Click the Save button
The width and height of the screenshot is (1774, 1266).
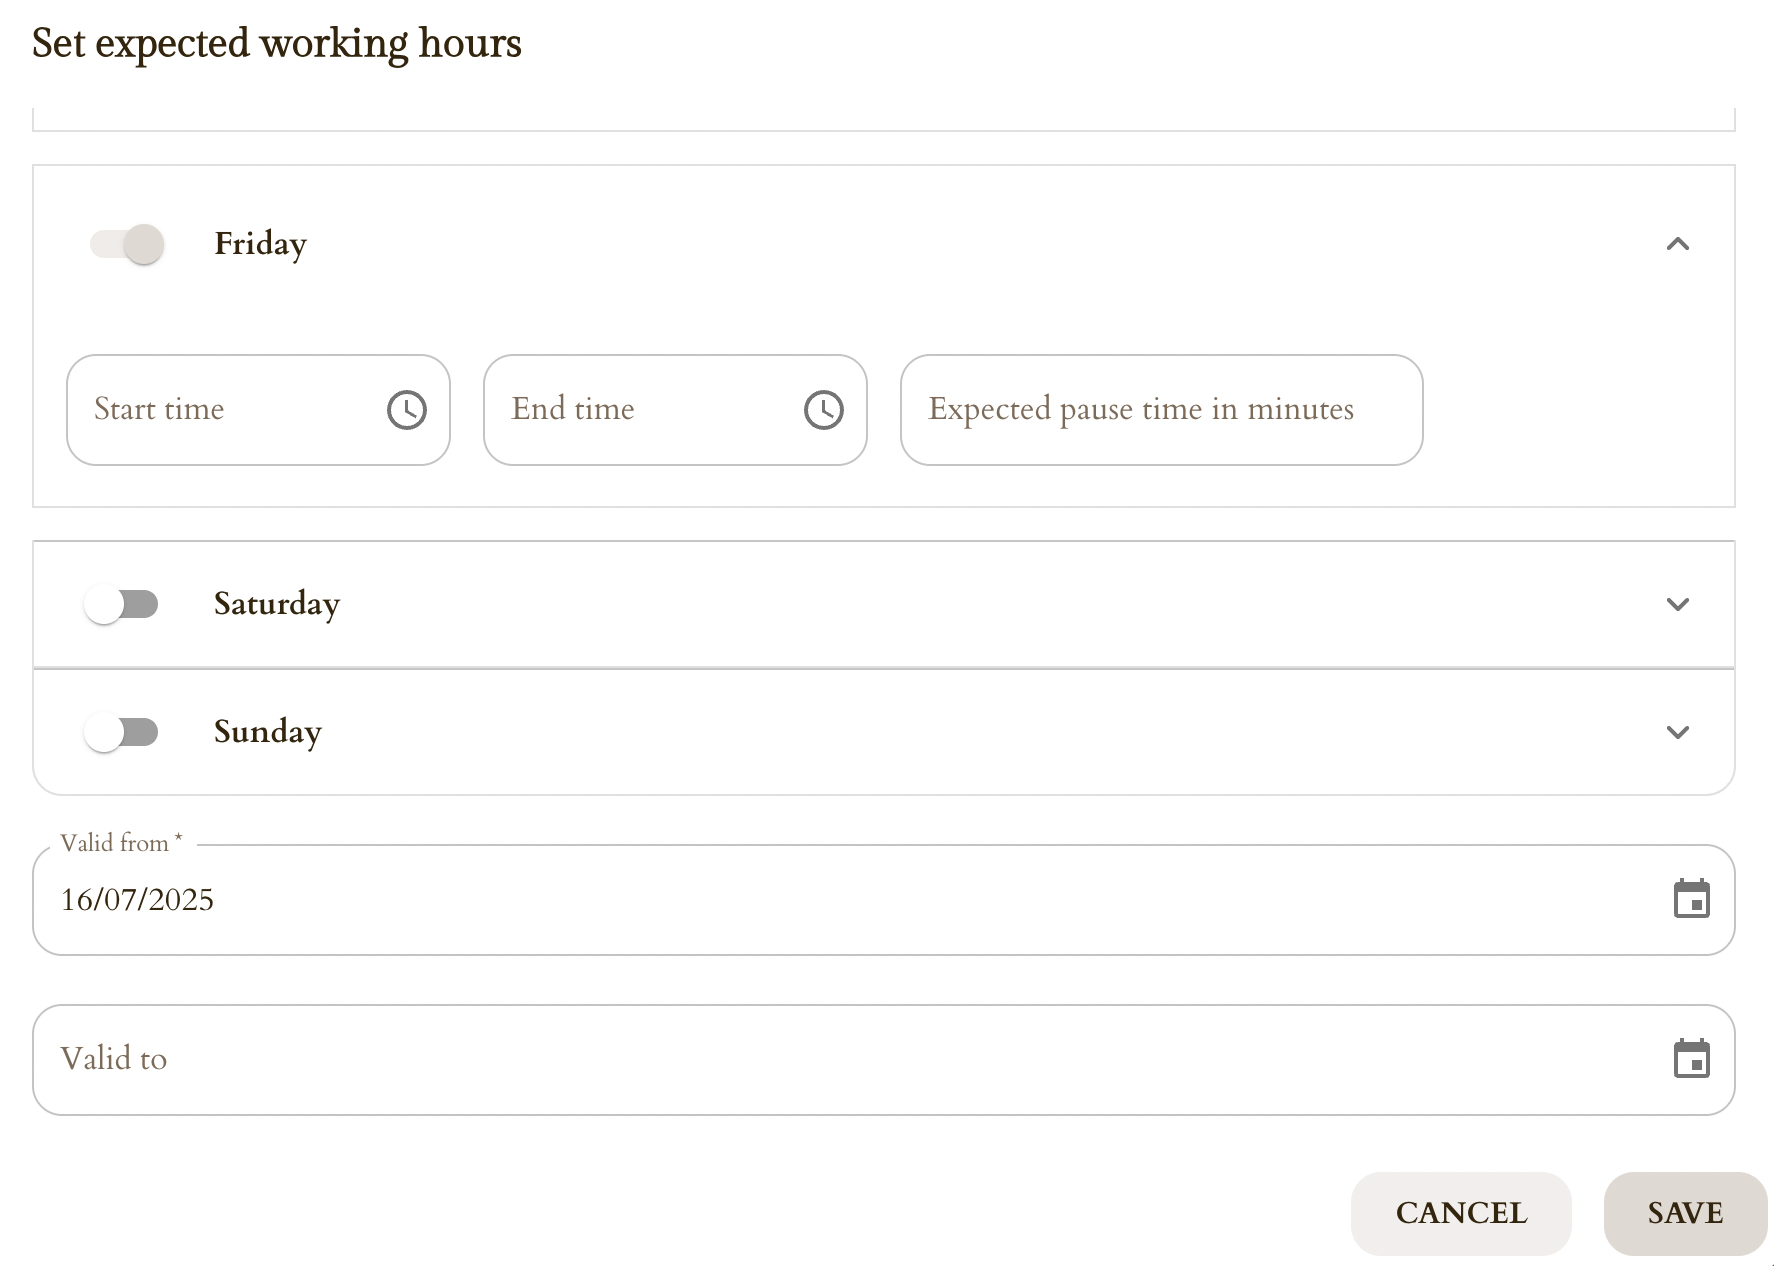(1685, 1213)
